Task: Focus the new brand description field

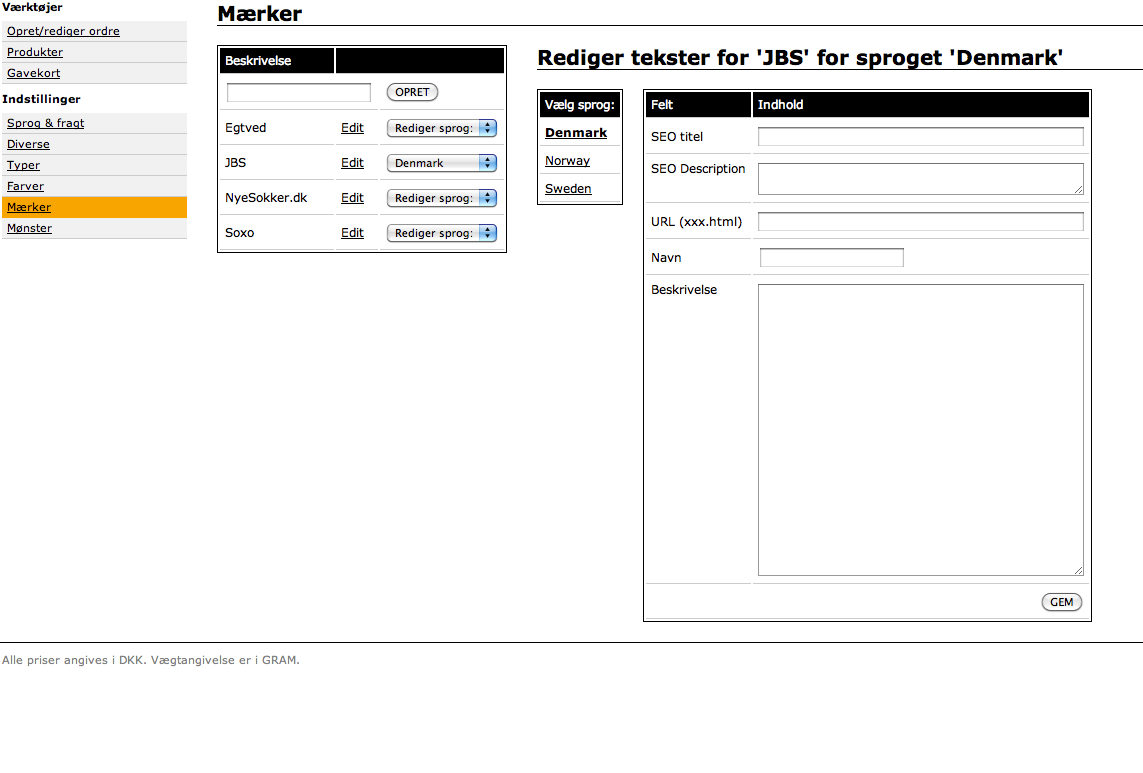Action: coord(299,93)
